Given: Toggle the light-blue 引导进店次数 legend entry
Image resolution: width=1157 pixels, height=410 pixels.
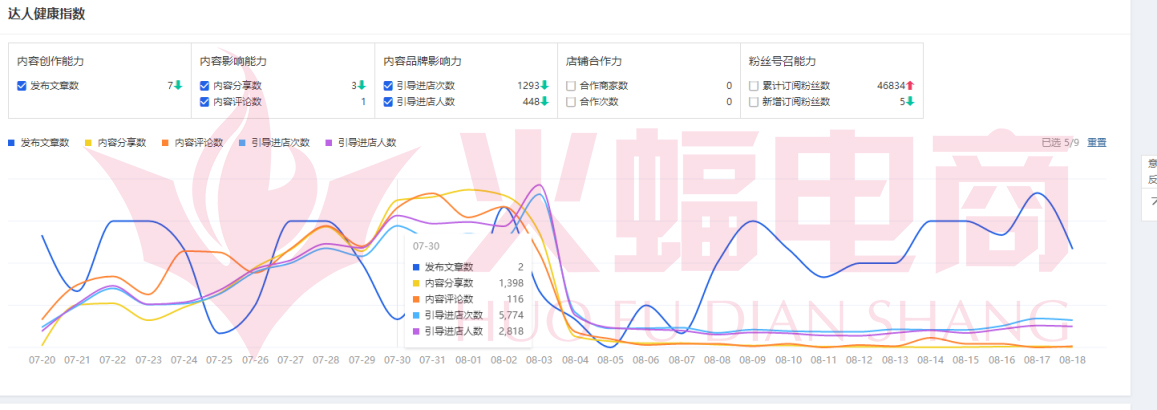Looking at the screenshot, I should [243, 143].
